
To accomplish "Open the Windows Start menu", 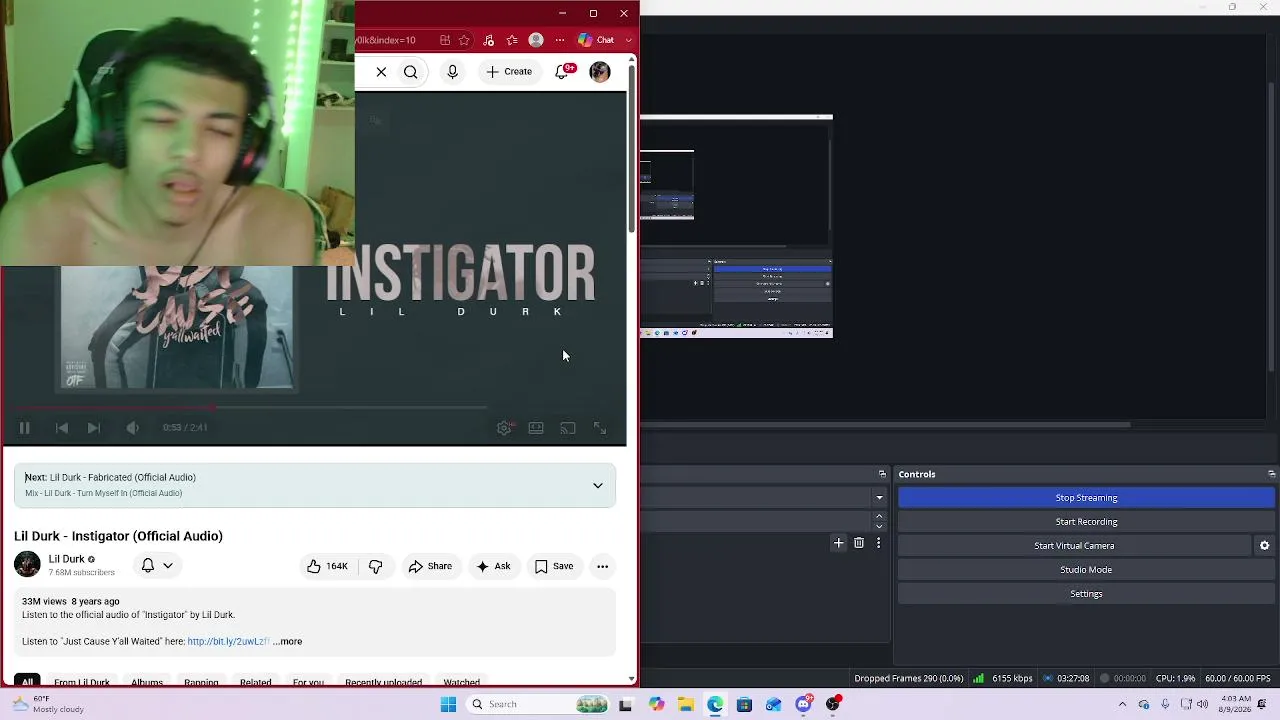I will coord(448,704).
